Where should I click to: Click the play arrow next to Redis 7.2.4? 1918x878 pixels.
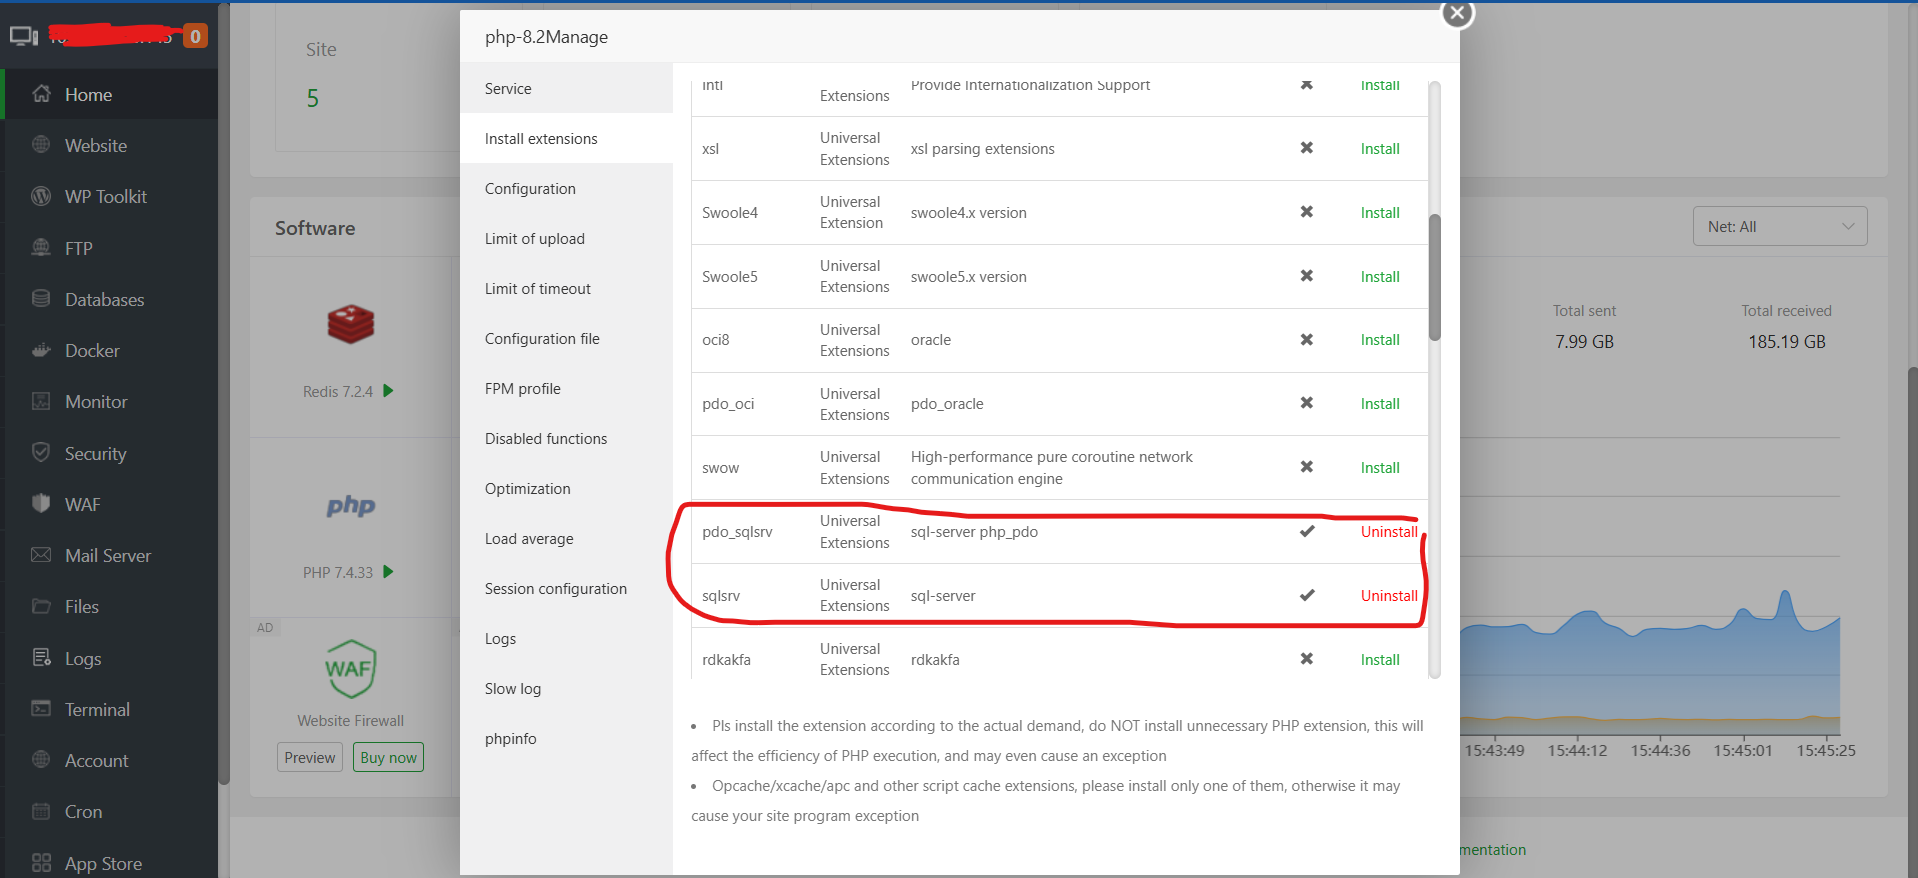click(x=388, y=391)
